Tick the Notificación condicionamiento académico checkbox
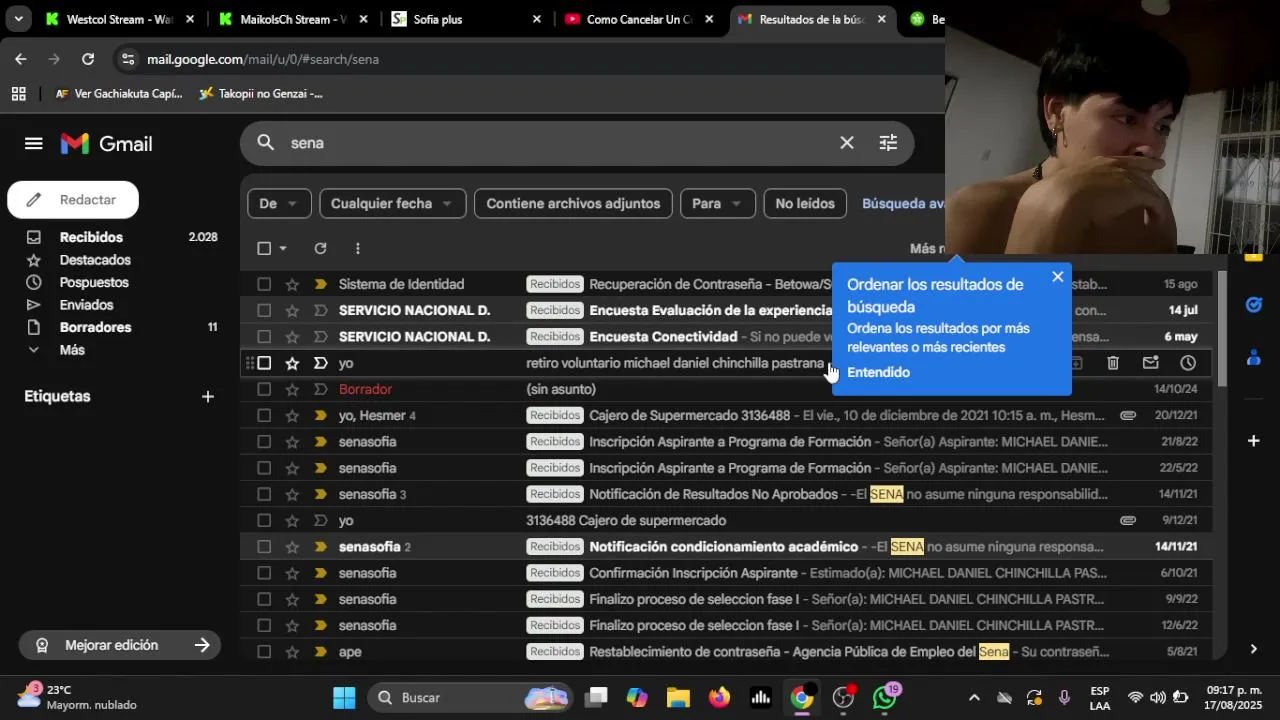Screen dimensions: 1280x720 (264, 547)
